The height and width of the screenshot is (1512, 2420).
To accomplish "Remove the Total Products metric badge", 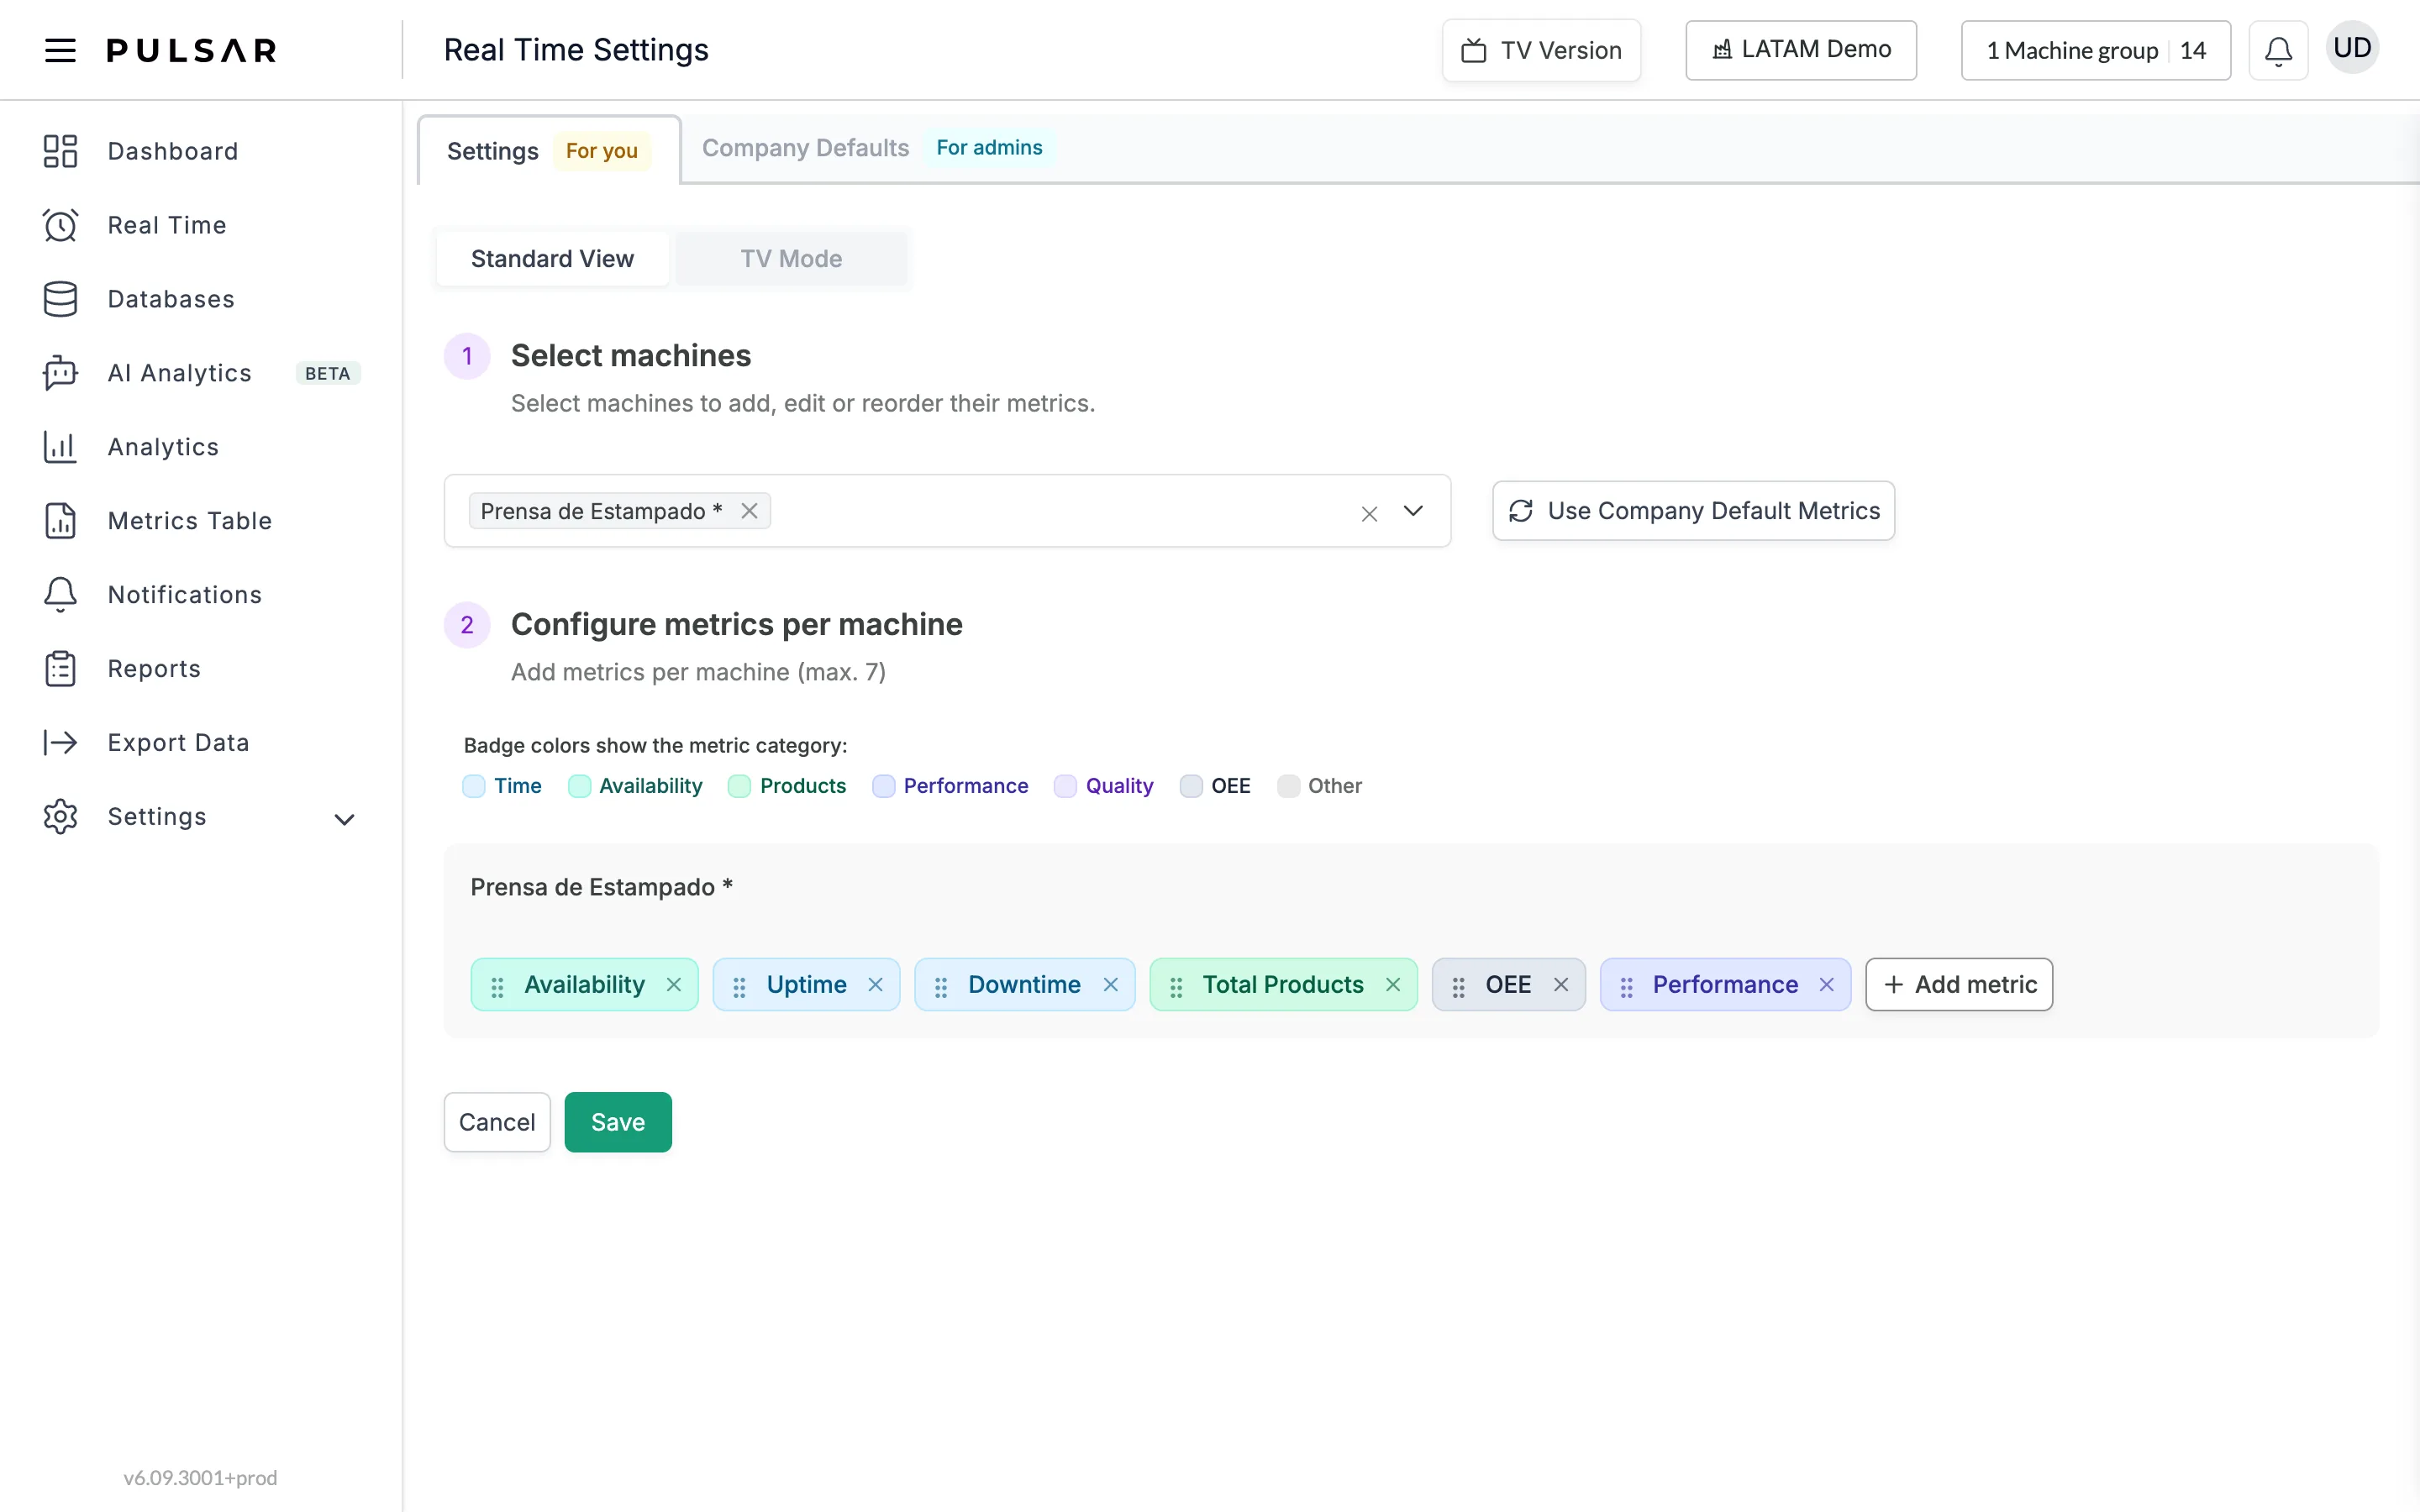I will click(1392, 985).
